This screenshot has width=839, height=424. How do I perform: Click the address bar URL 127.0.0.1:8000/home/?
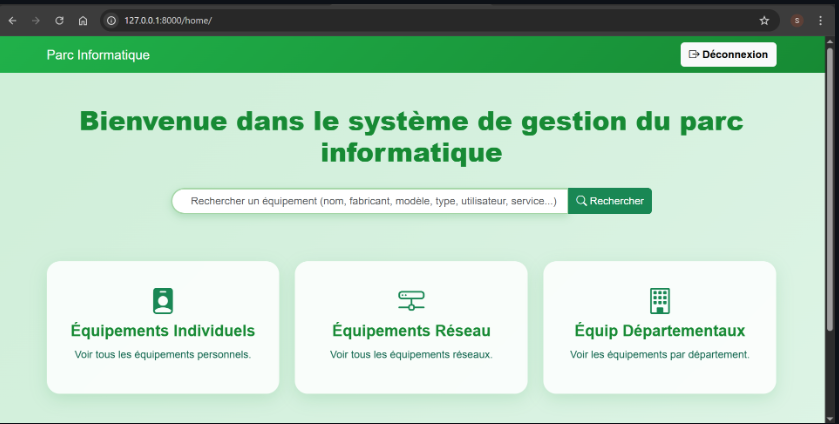168,20
